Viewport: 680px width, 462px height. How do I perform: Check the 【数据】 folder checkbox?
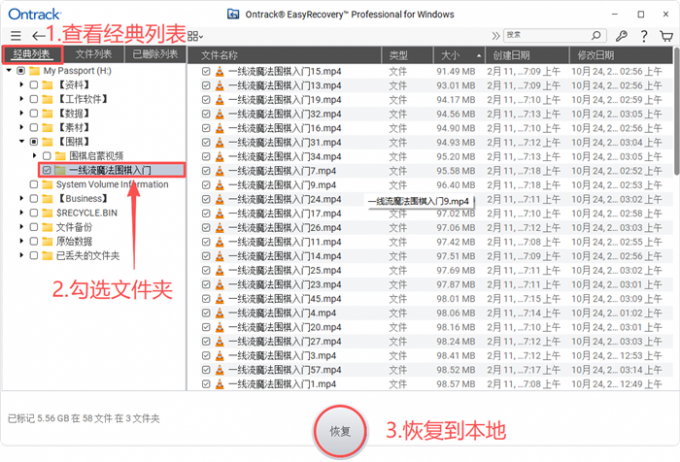[34, 113]
